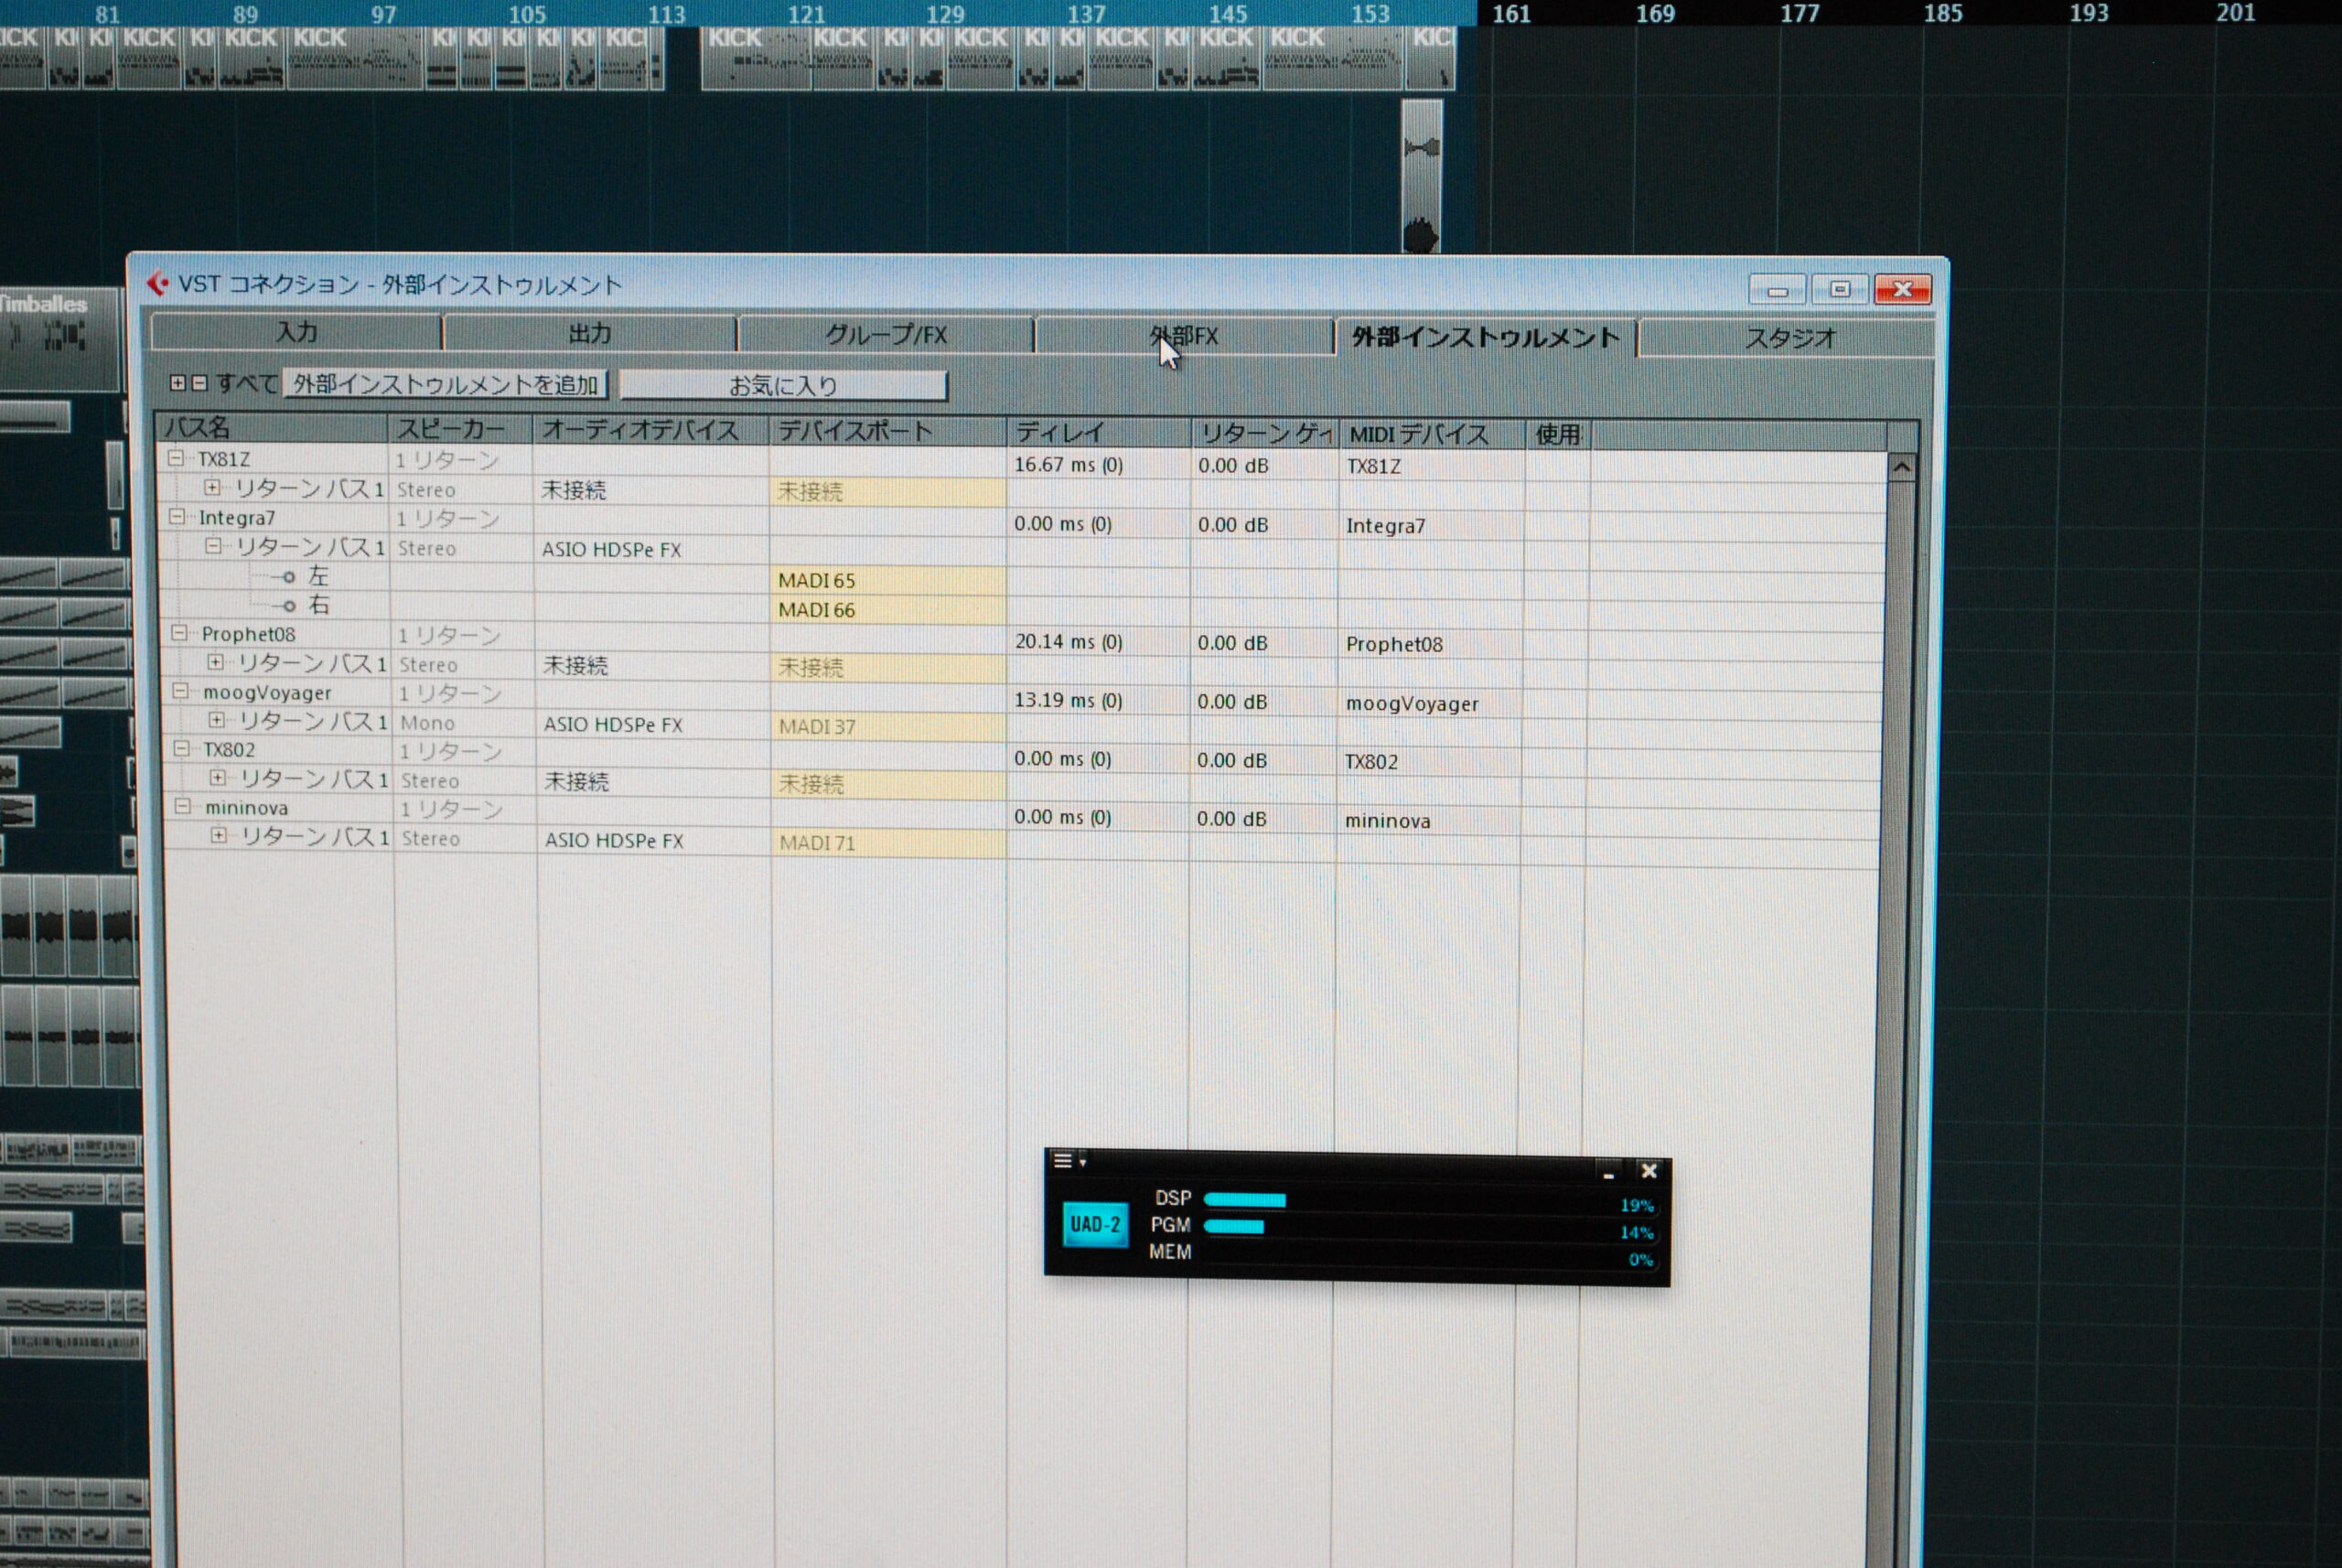Select MADI 66 device port
The width and height of the screenshot is (2342, 1568).
[888, 609]
